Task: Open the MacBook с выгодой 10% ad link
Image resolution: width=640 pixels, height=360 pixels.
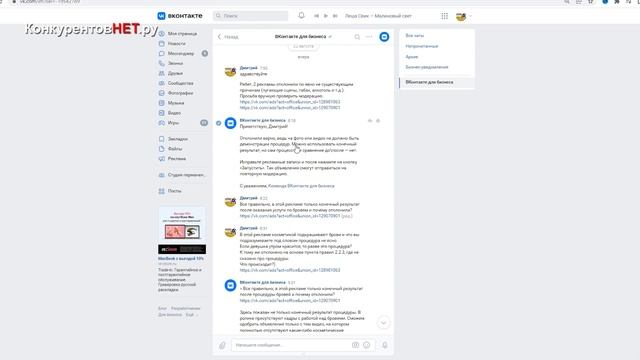Action: pyautogui.click(x=181, y=258)
